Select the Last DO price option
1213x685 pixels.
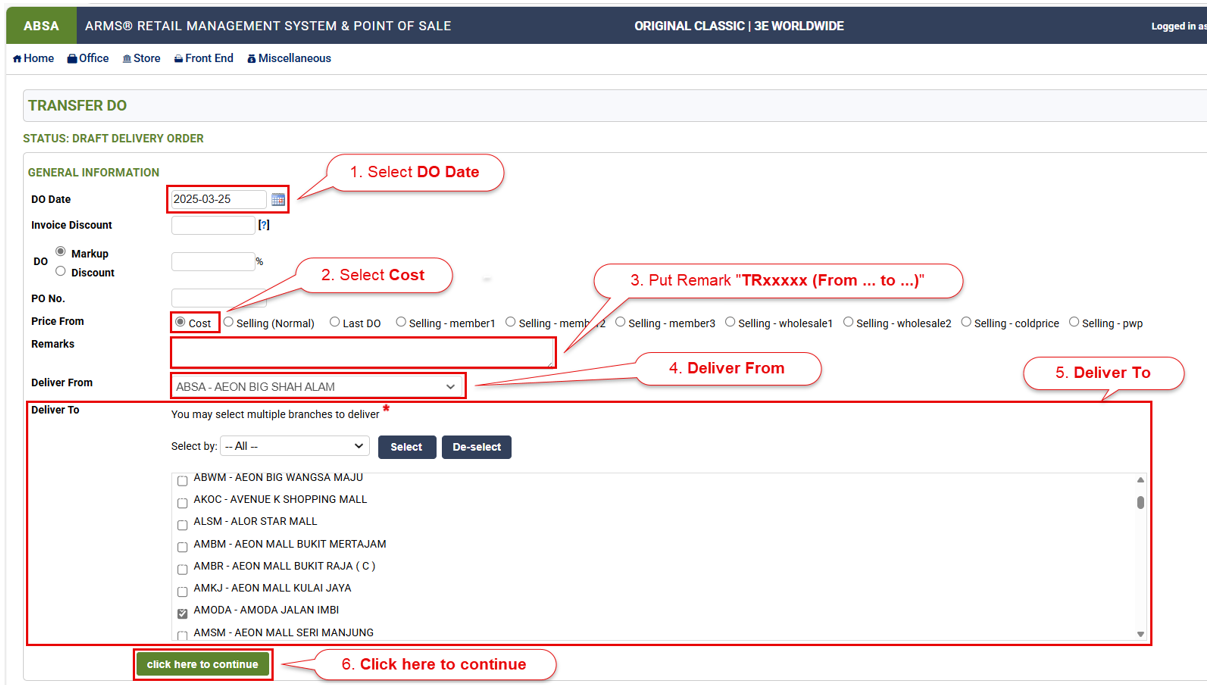[335, 322]
